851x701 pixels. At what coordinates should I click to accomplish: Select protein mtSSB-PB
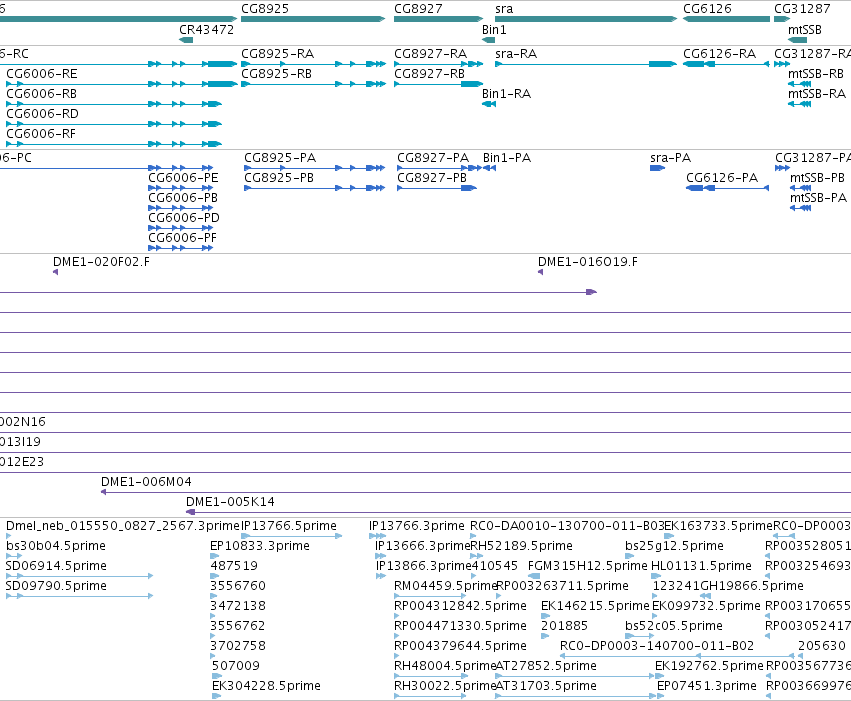pyautogui.click(x=817, y=178)
